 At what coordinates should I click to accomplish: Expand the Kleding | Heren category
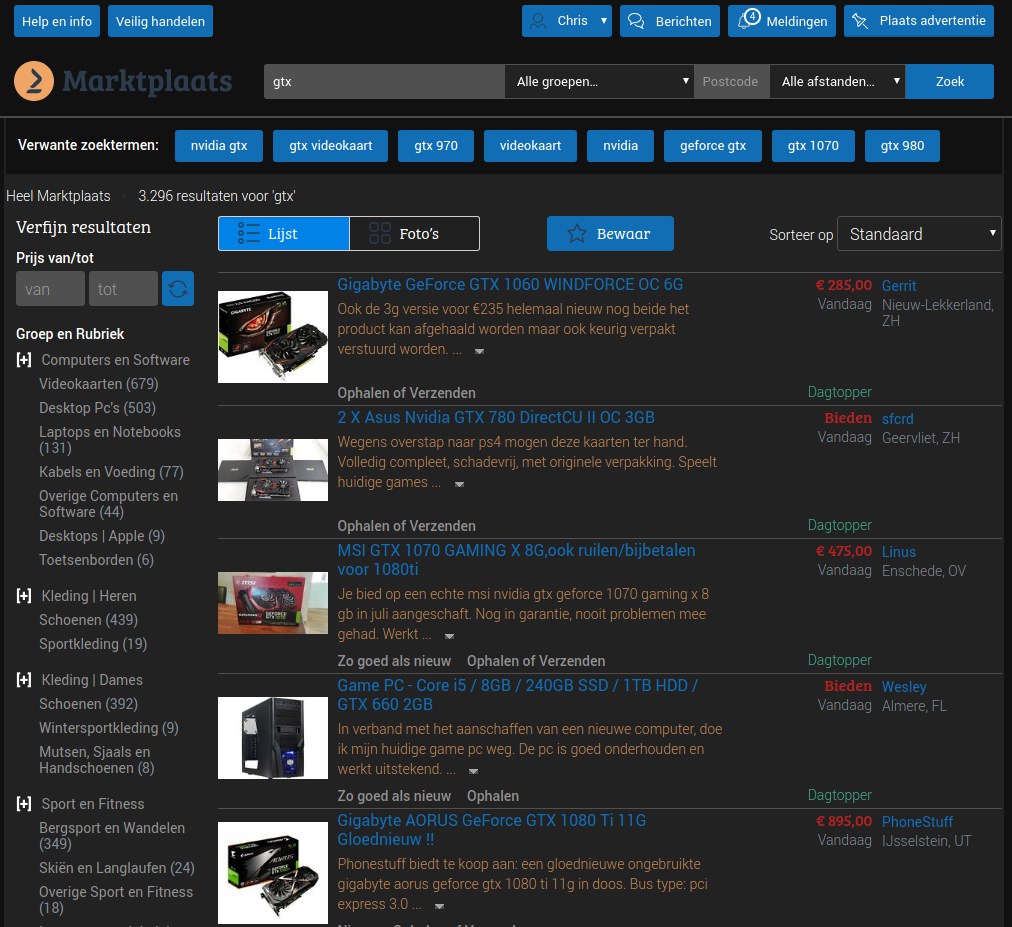coord(23,595)
